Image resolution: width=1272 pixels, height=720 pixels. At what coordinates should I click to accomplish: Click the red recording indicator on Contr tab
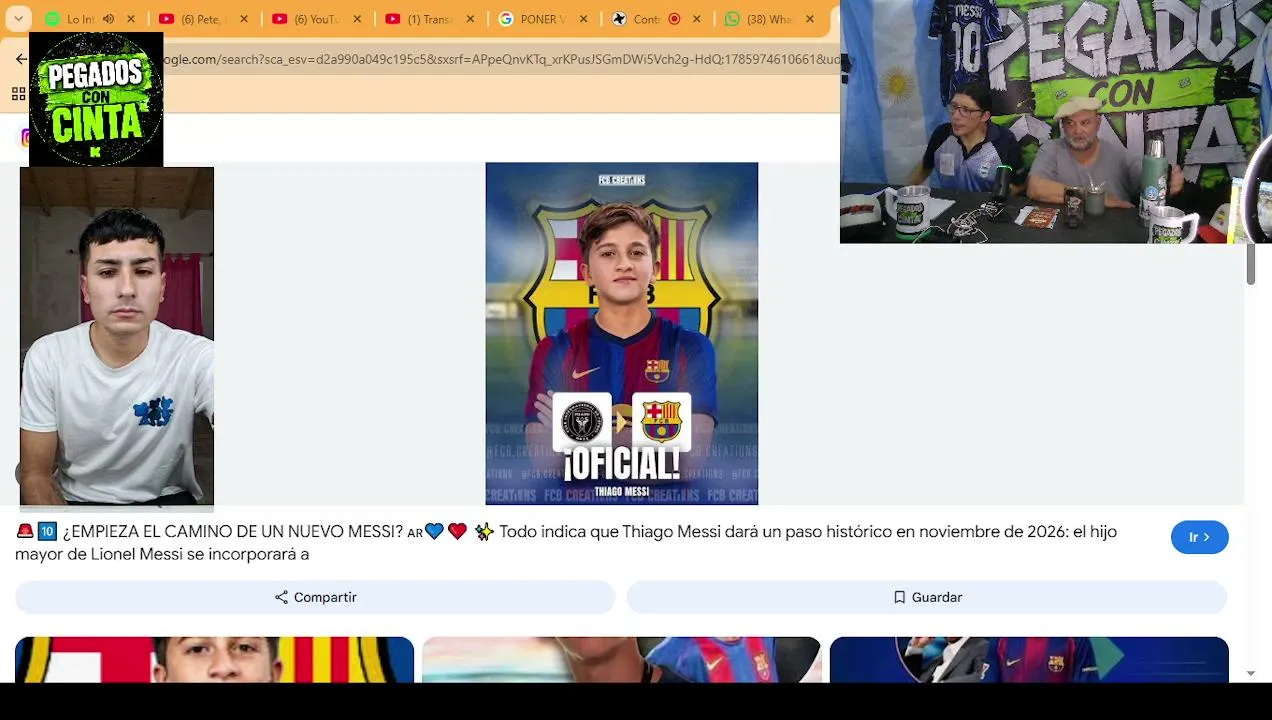(674, 19)
